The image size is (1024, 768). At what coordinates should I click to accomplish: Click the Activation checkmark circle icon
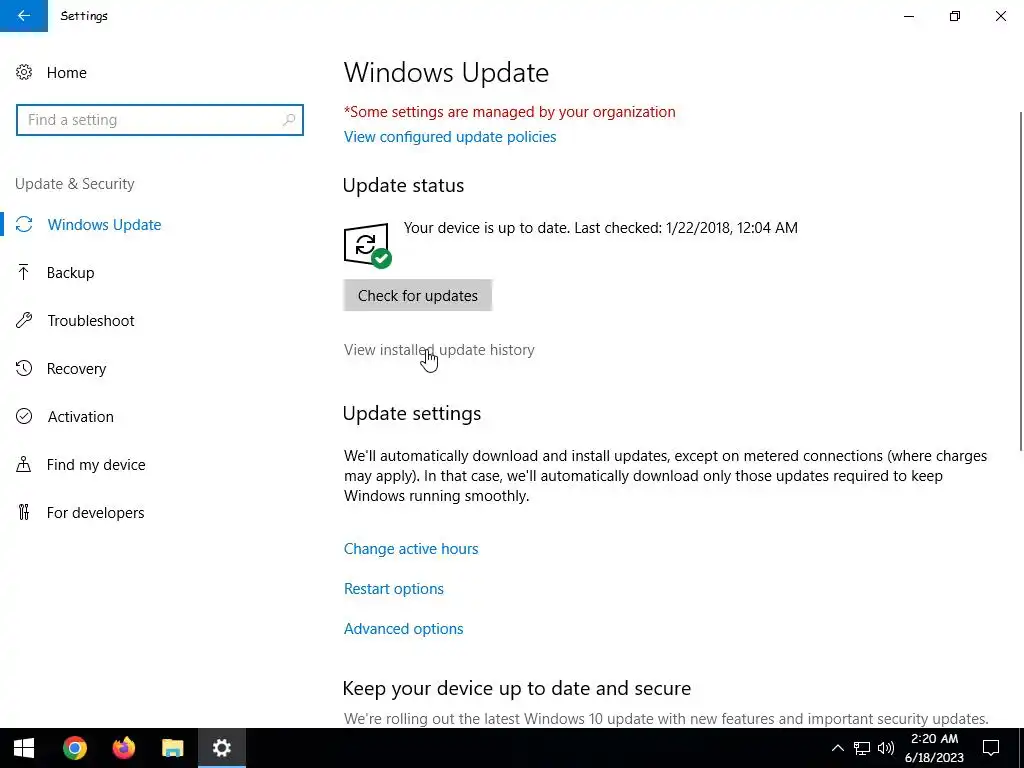point(24,417)
